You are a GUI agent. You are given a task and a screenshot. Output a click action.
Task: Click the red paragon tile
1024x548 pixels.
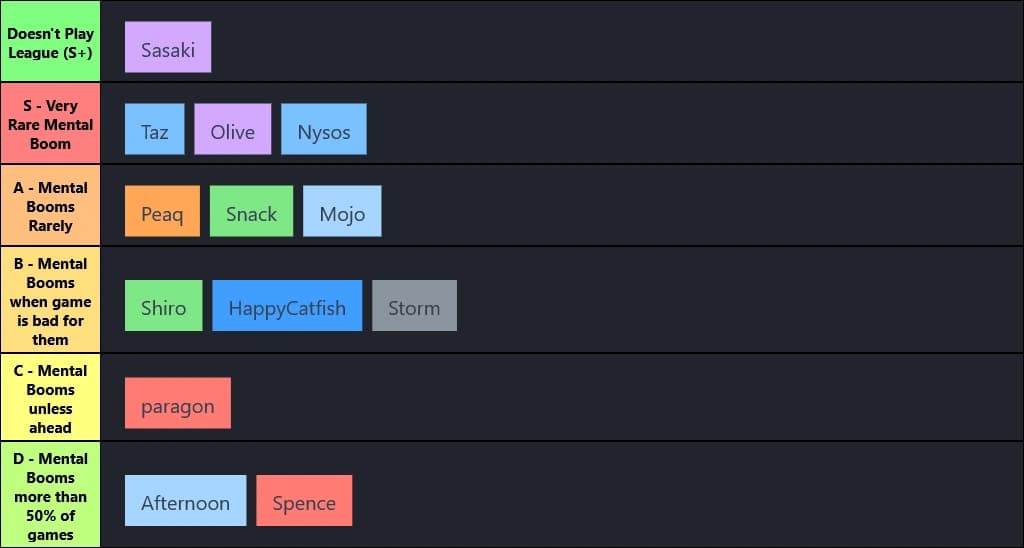click(x=178, y=403)
